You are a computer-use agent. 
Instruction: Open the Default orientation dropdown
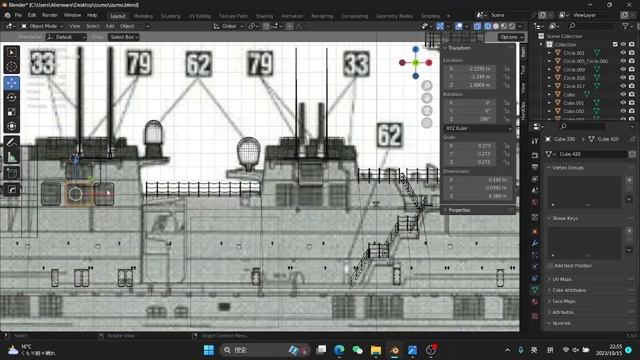tap(66, 37)
